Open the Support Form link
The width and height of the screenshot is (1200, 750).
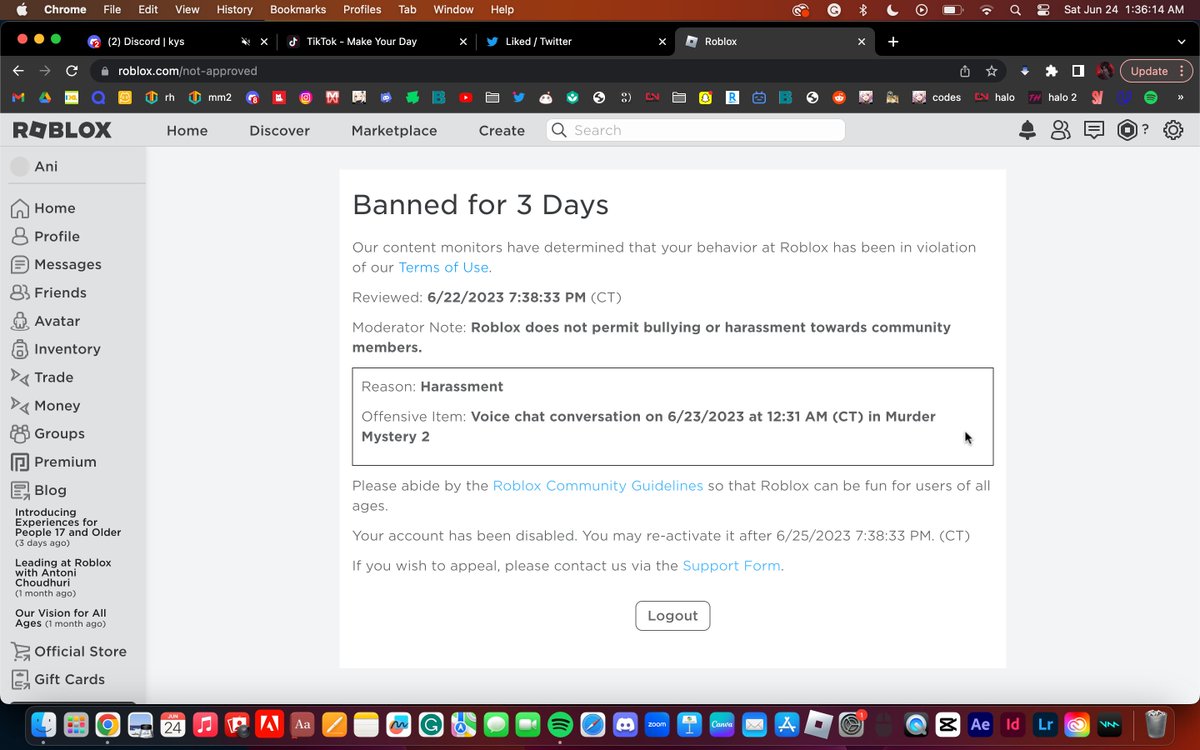[x=731, y=566]
